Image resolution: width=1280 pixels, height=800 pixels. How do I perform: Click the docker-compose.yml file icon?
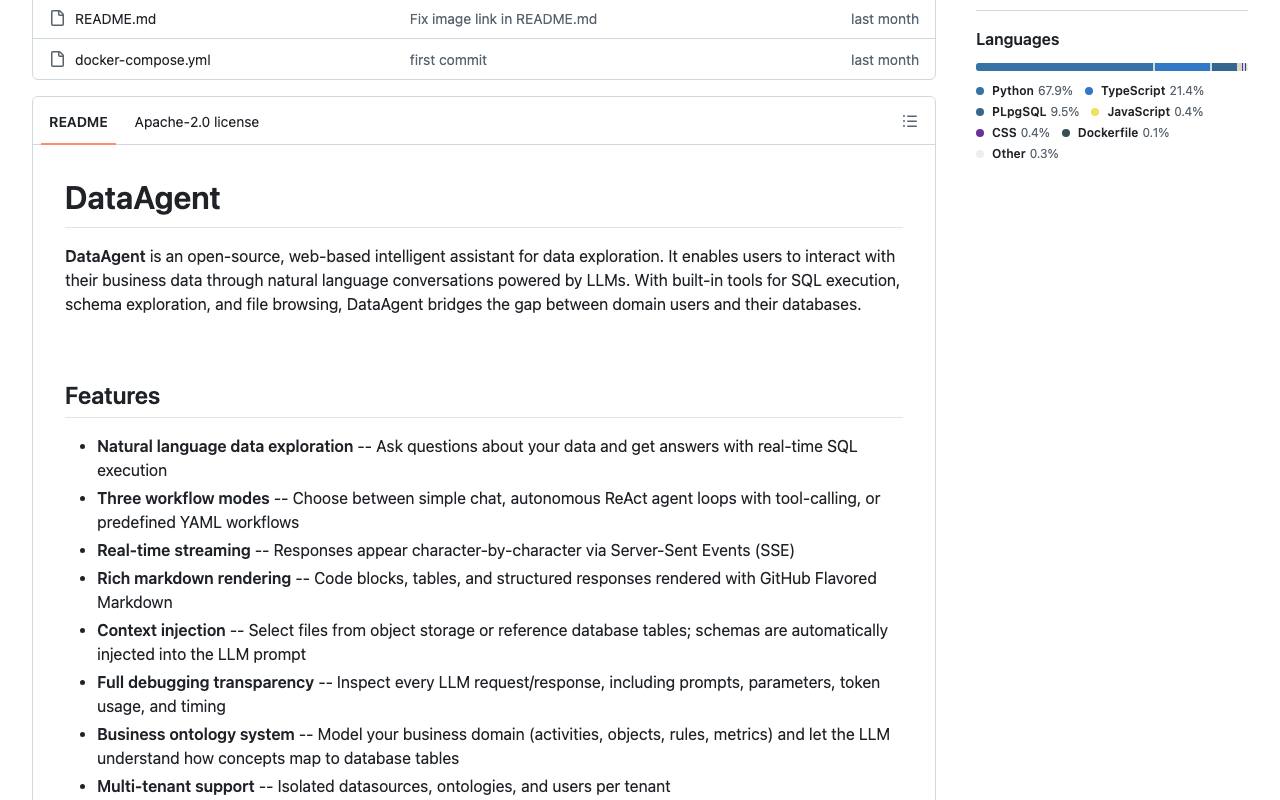(x=58, y=59)
